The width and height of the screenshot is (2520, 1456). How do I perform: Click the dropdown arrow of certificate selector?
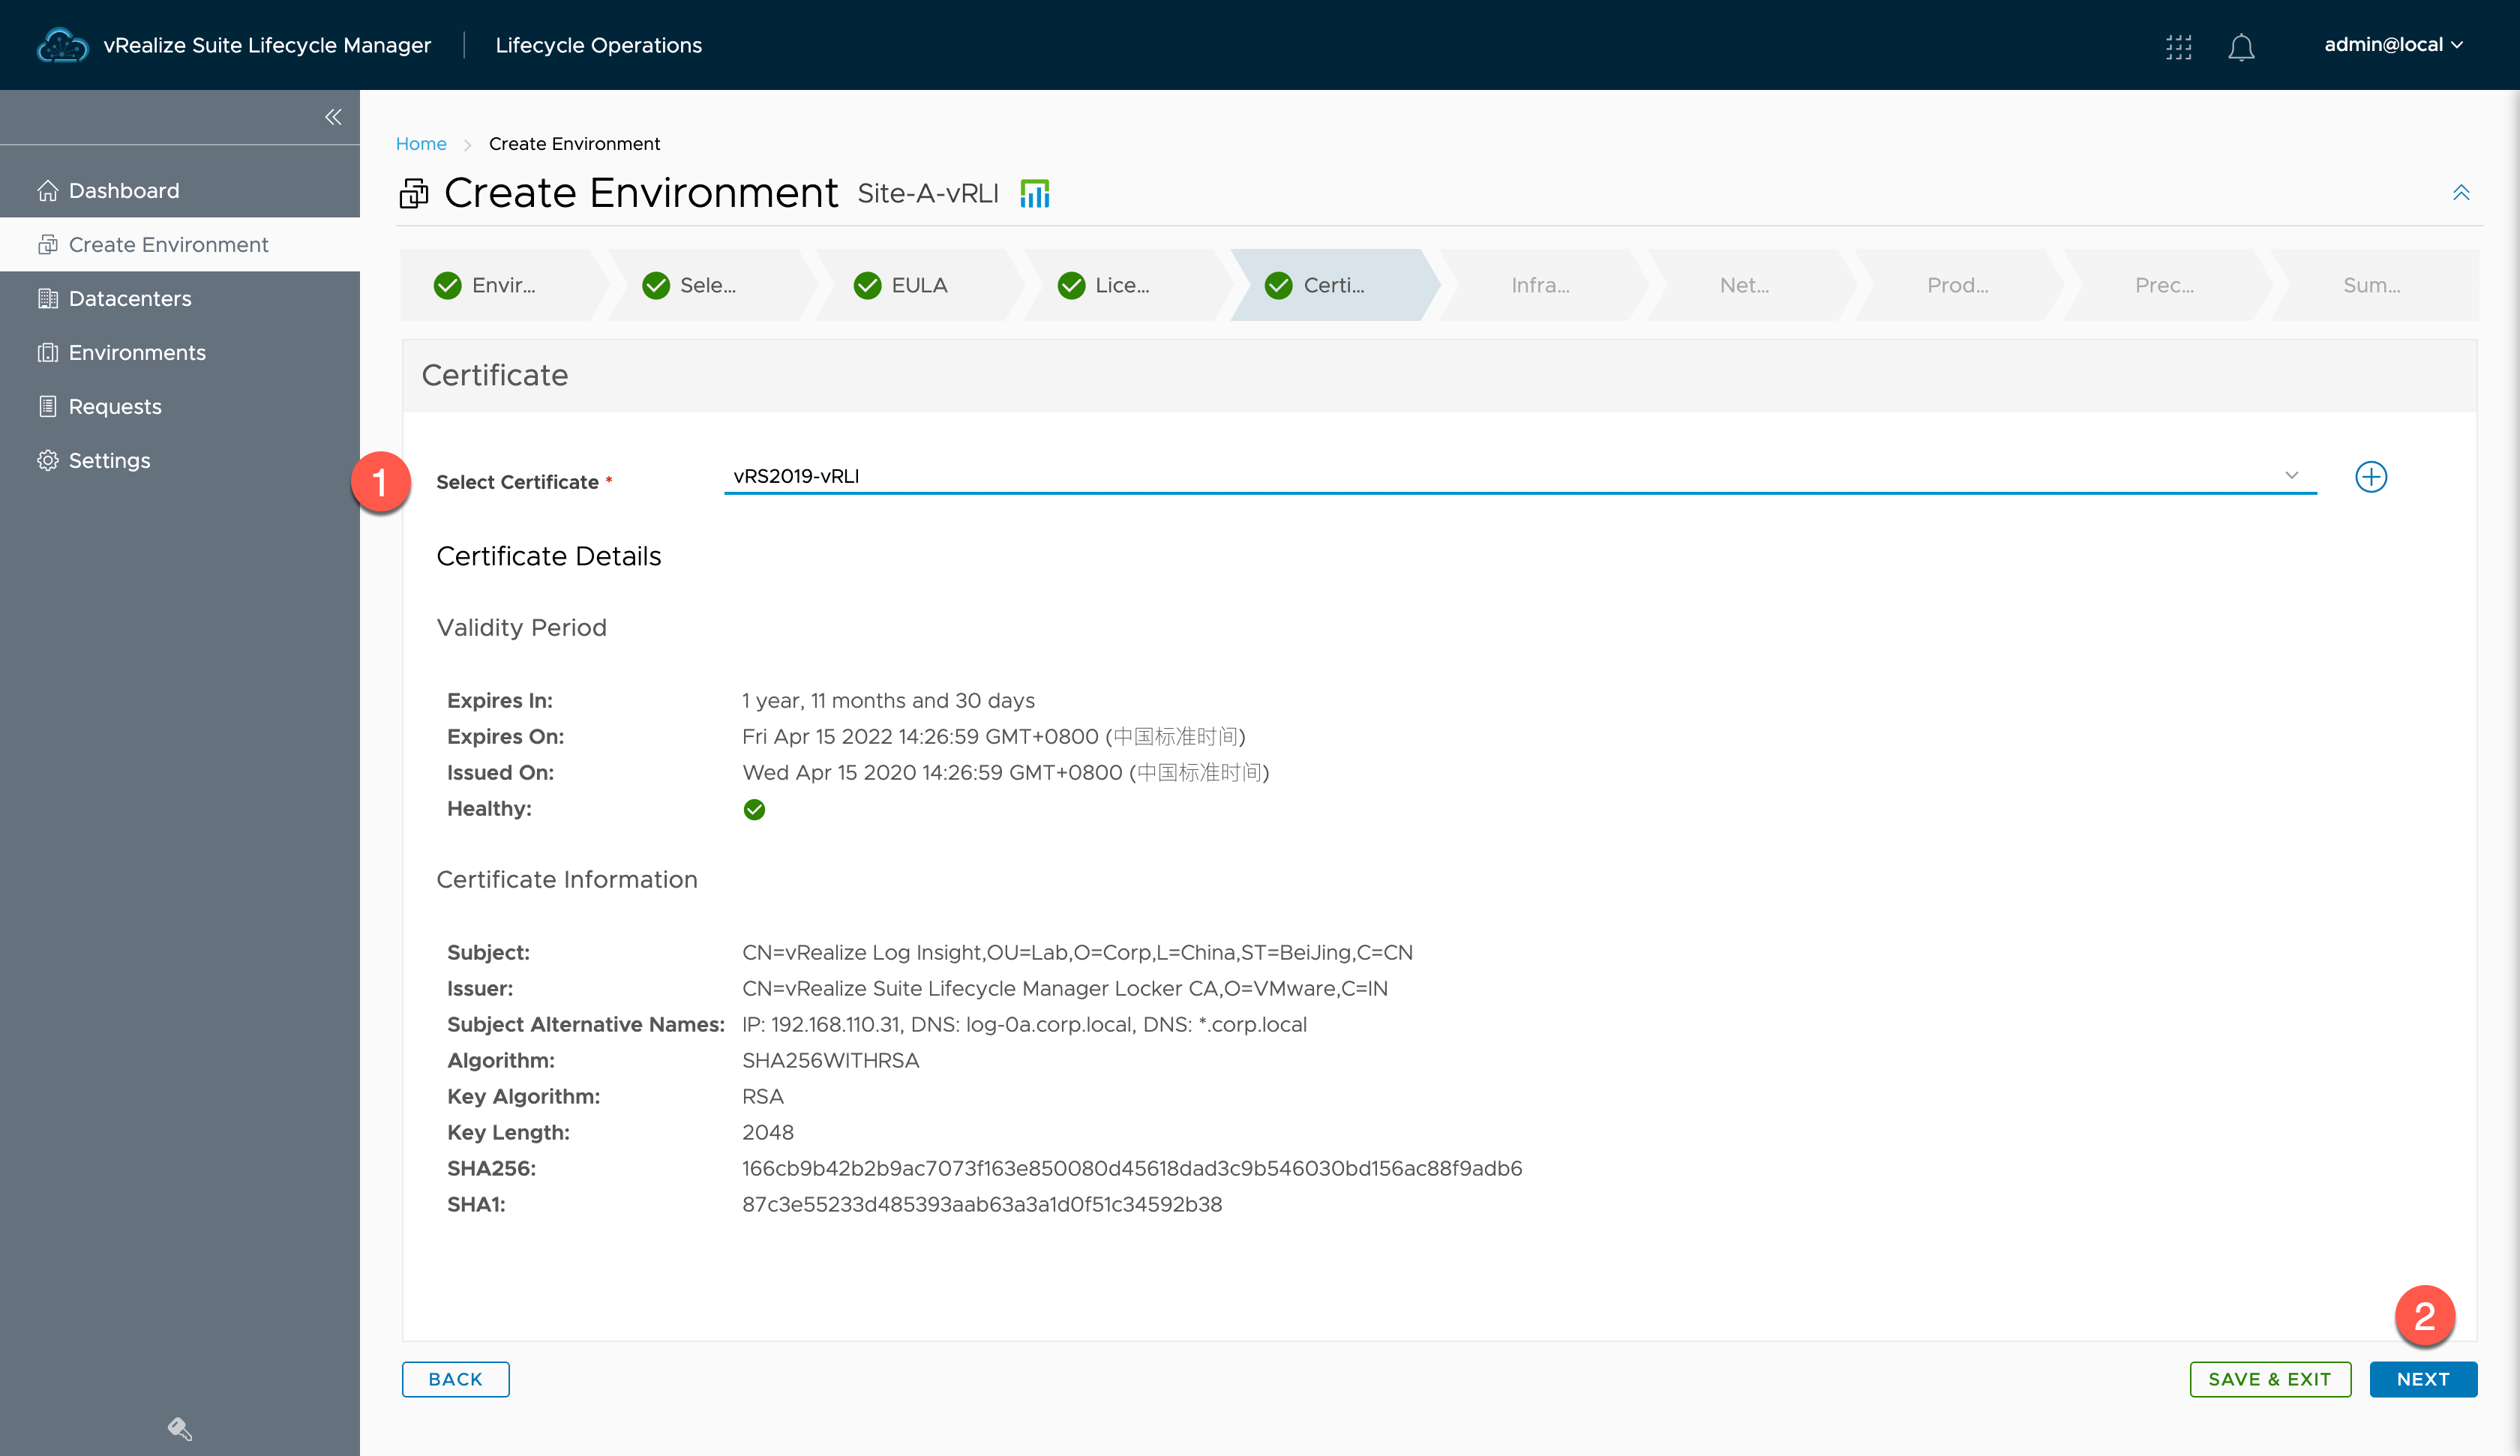pyautogui.click(x=2291, y=475)
